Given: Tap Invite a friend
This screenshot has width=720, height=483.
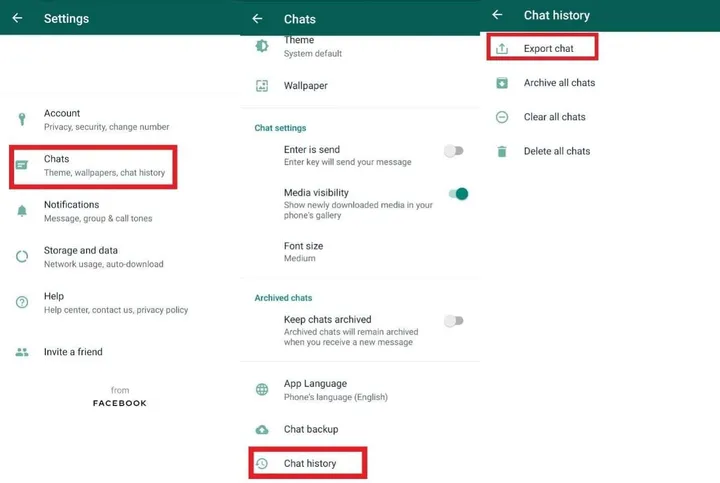Looking at the screenshot, I should pos(73,352).
